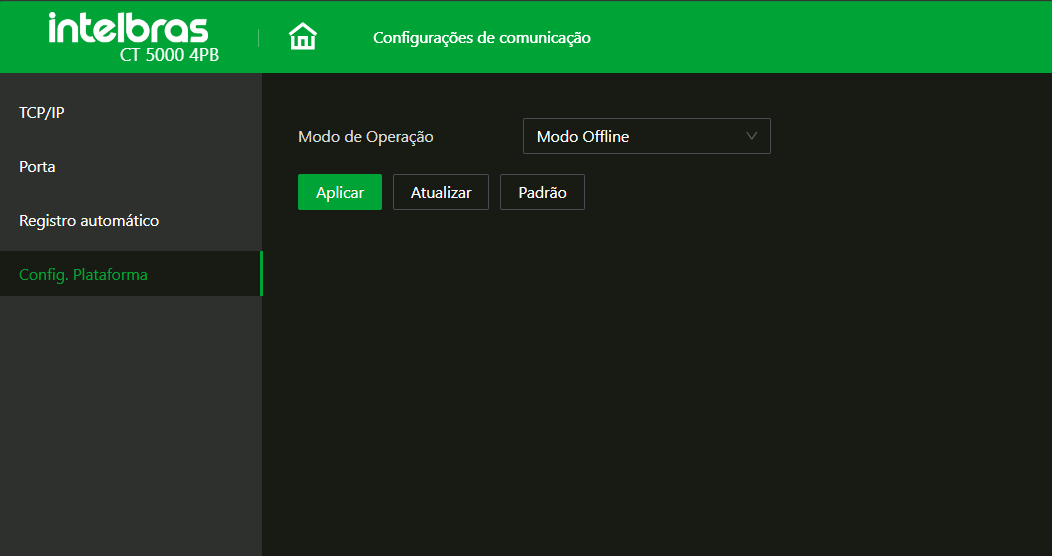Select the 'Modo Offline' text in combo box
This screenshot has width=1052, height=556.
pyautogui.click(x=583, y=137)
